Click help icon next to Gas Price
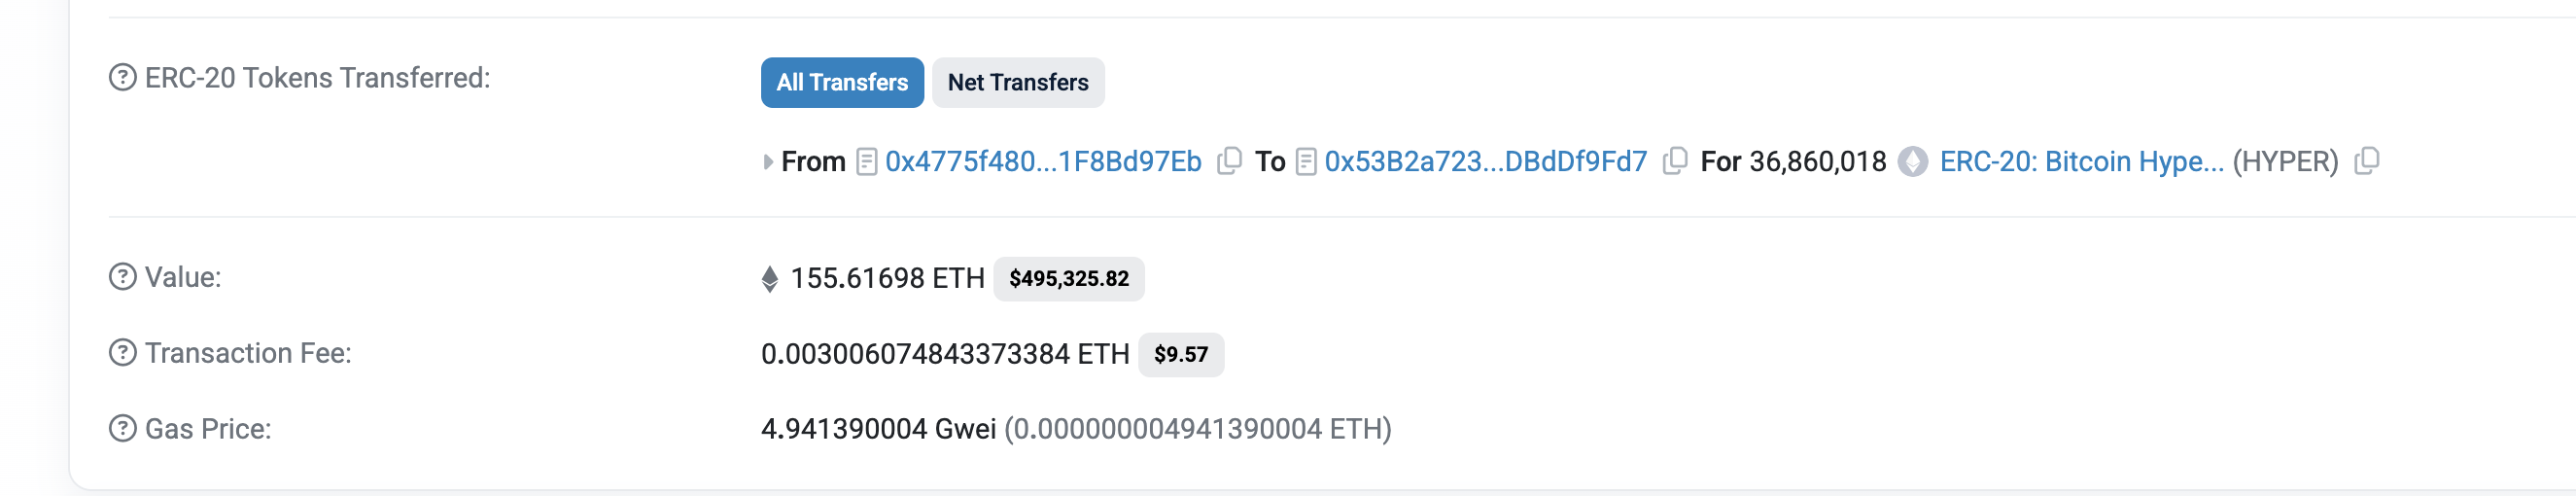This screenshot has height=496, width=2576. [x=122, y=429]
